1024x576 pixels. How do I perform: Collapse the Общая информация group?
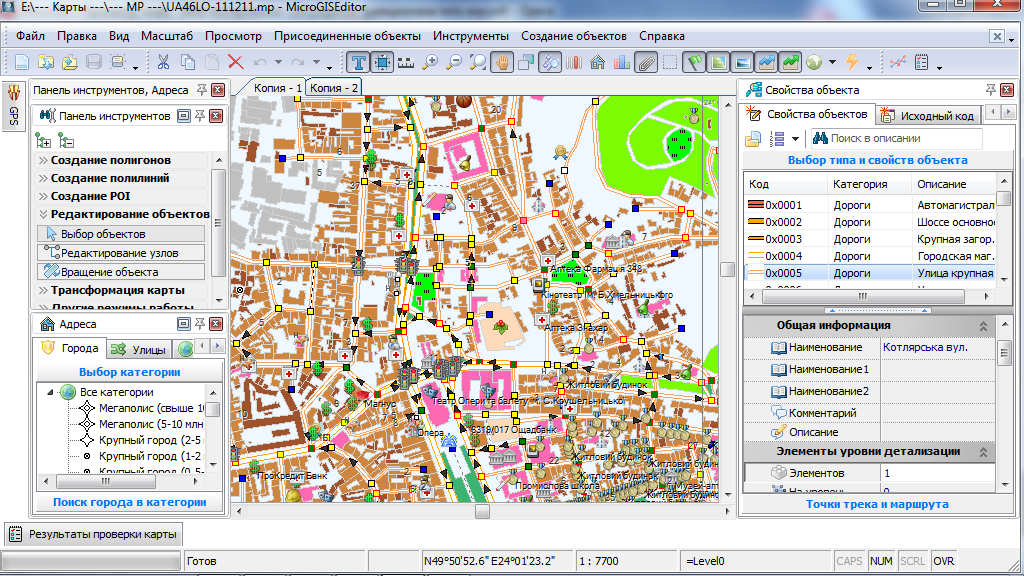(982, 326)
